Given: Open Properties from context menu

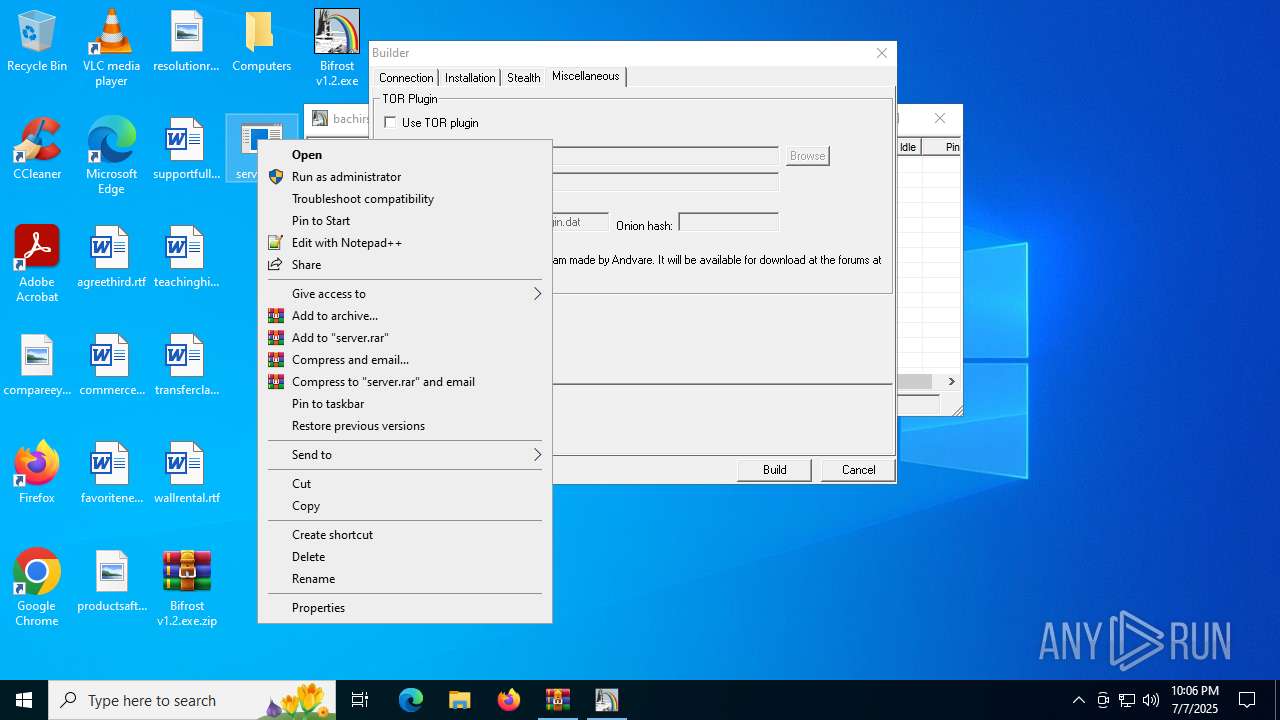Looking at the screenshot, I should point(405,607).
